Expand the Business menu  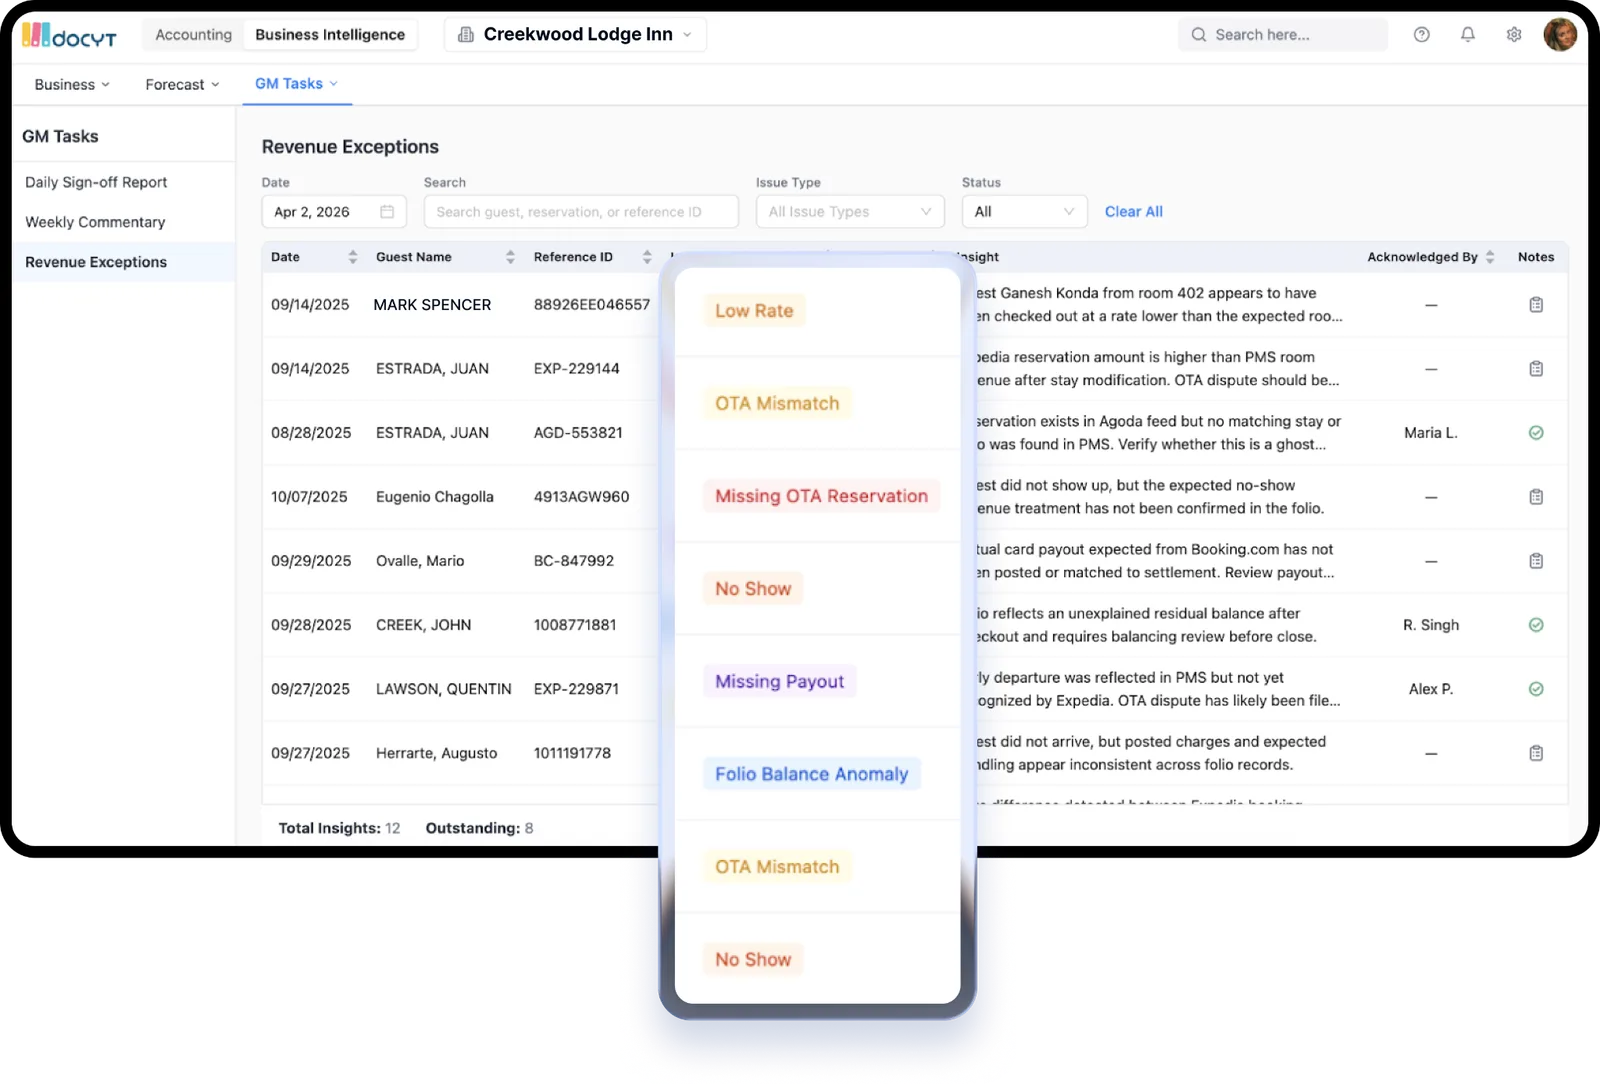pyautogui.click(x=72, y=85)
